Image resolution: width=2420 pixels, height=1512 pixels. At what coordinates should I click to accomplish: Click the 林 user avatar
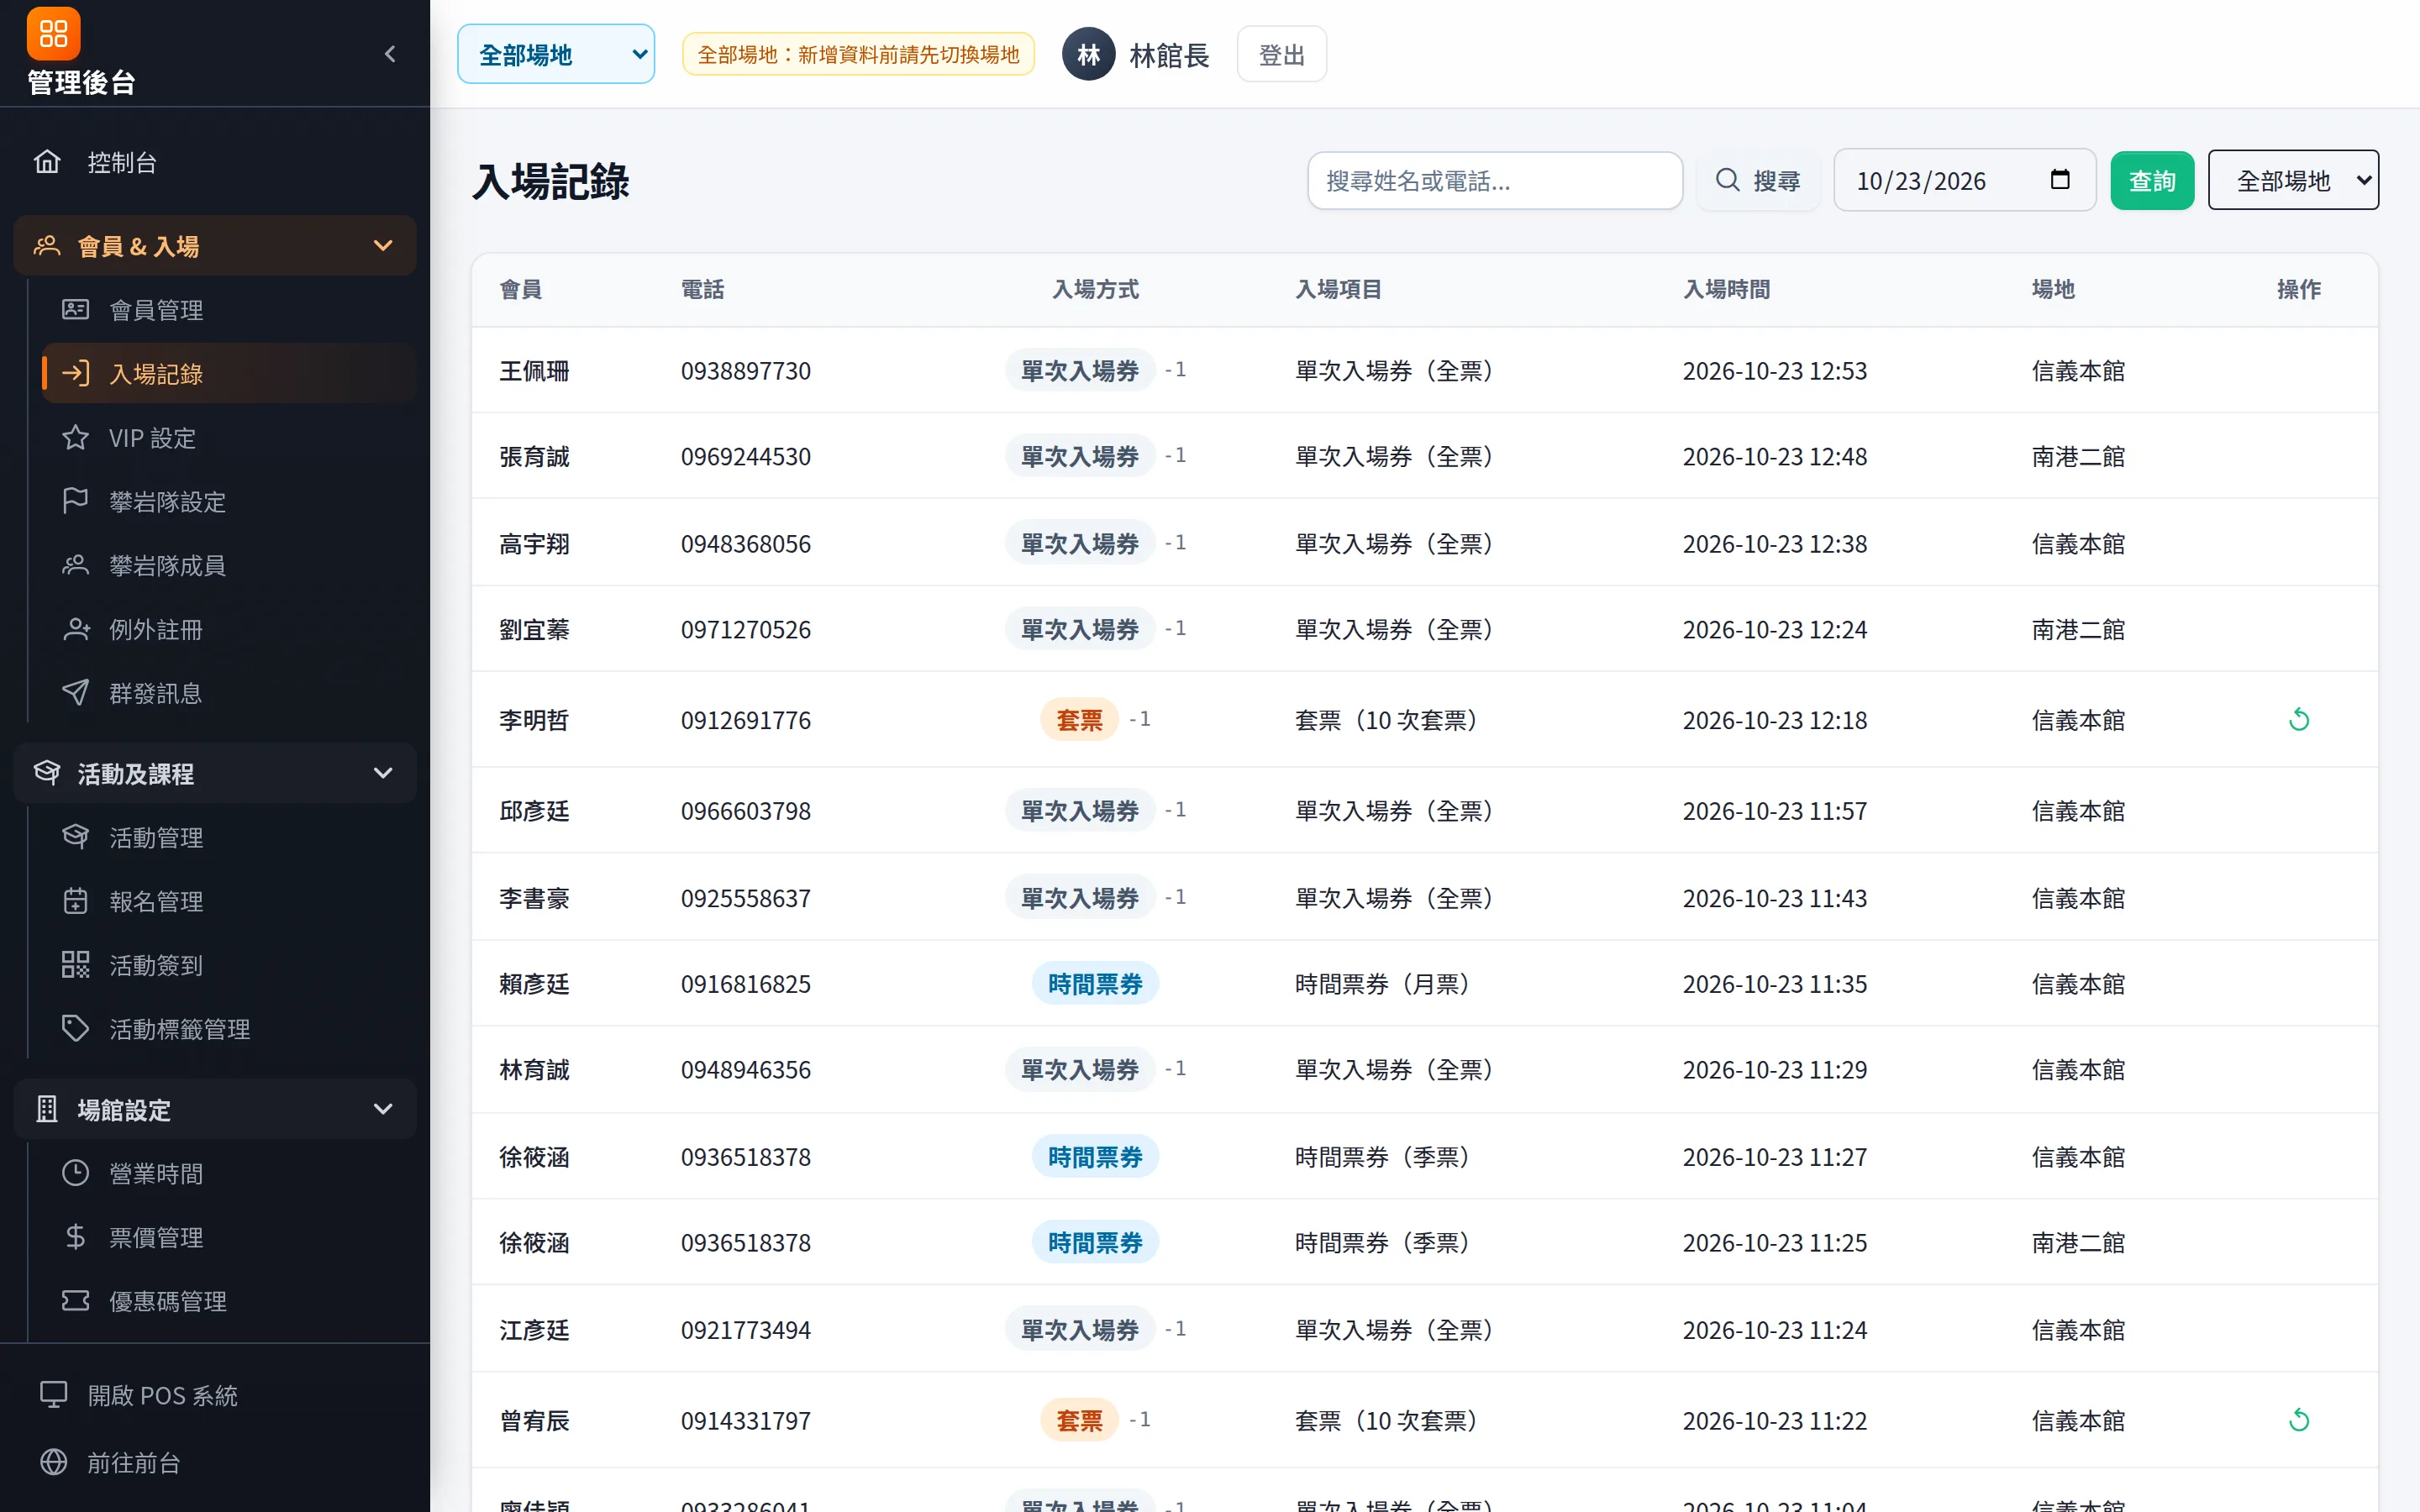click(x=1088, y=54)
